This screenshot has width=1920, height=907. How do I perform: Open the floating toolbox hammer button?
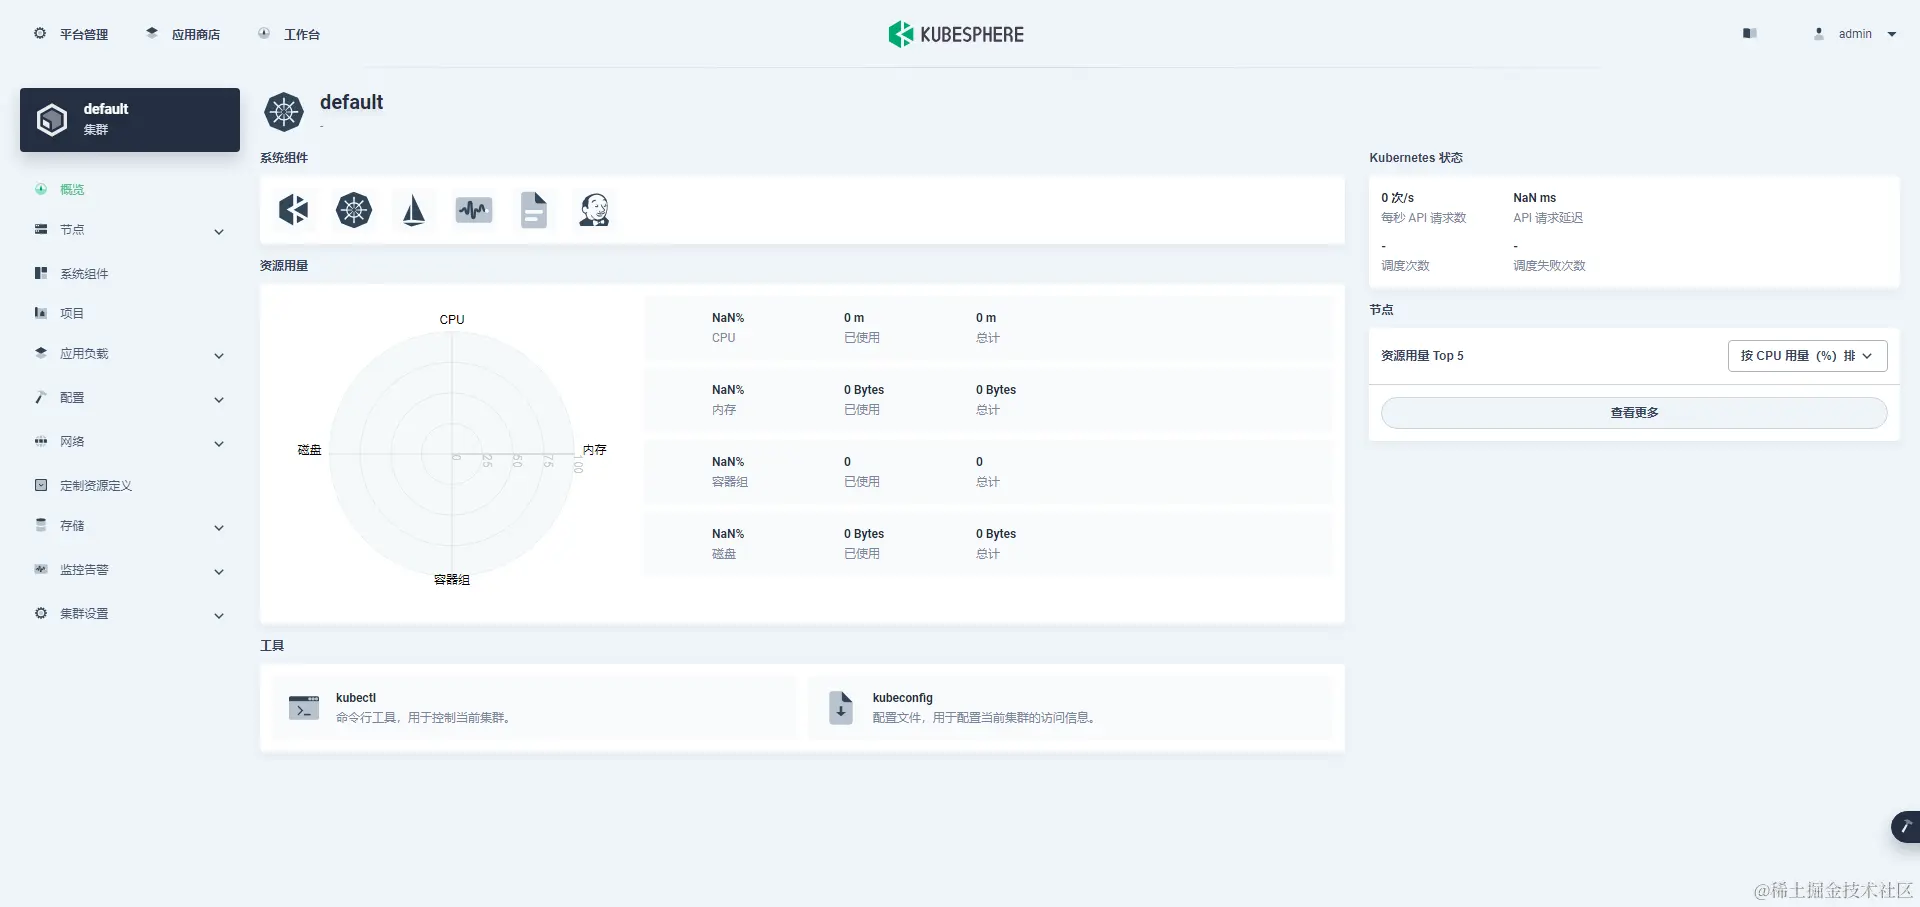(1905, 826)
